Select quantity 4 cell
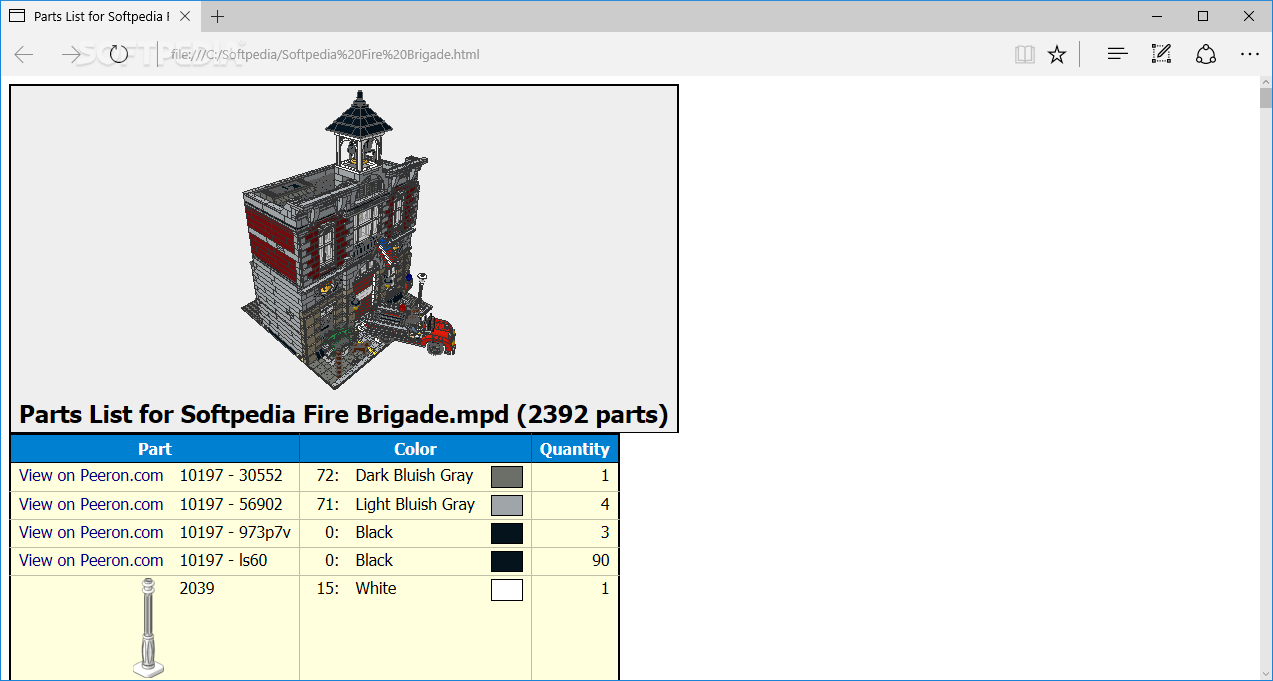Image resolution: width=1273 pixels, height=681 pixels. tap(575, 504)
